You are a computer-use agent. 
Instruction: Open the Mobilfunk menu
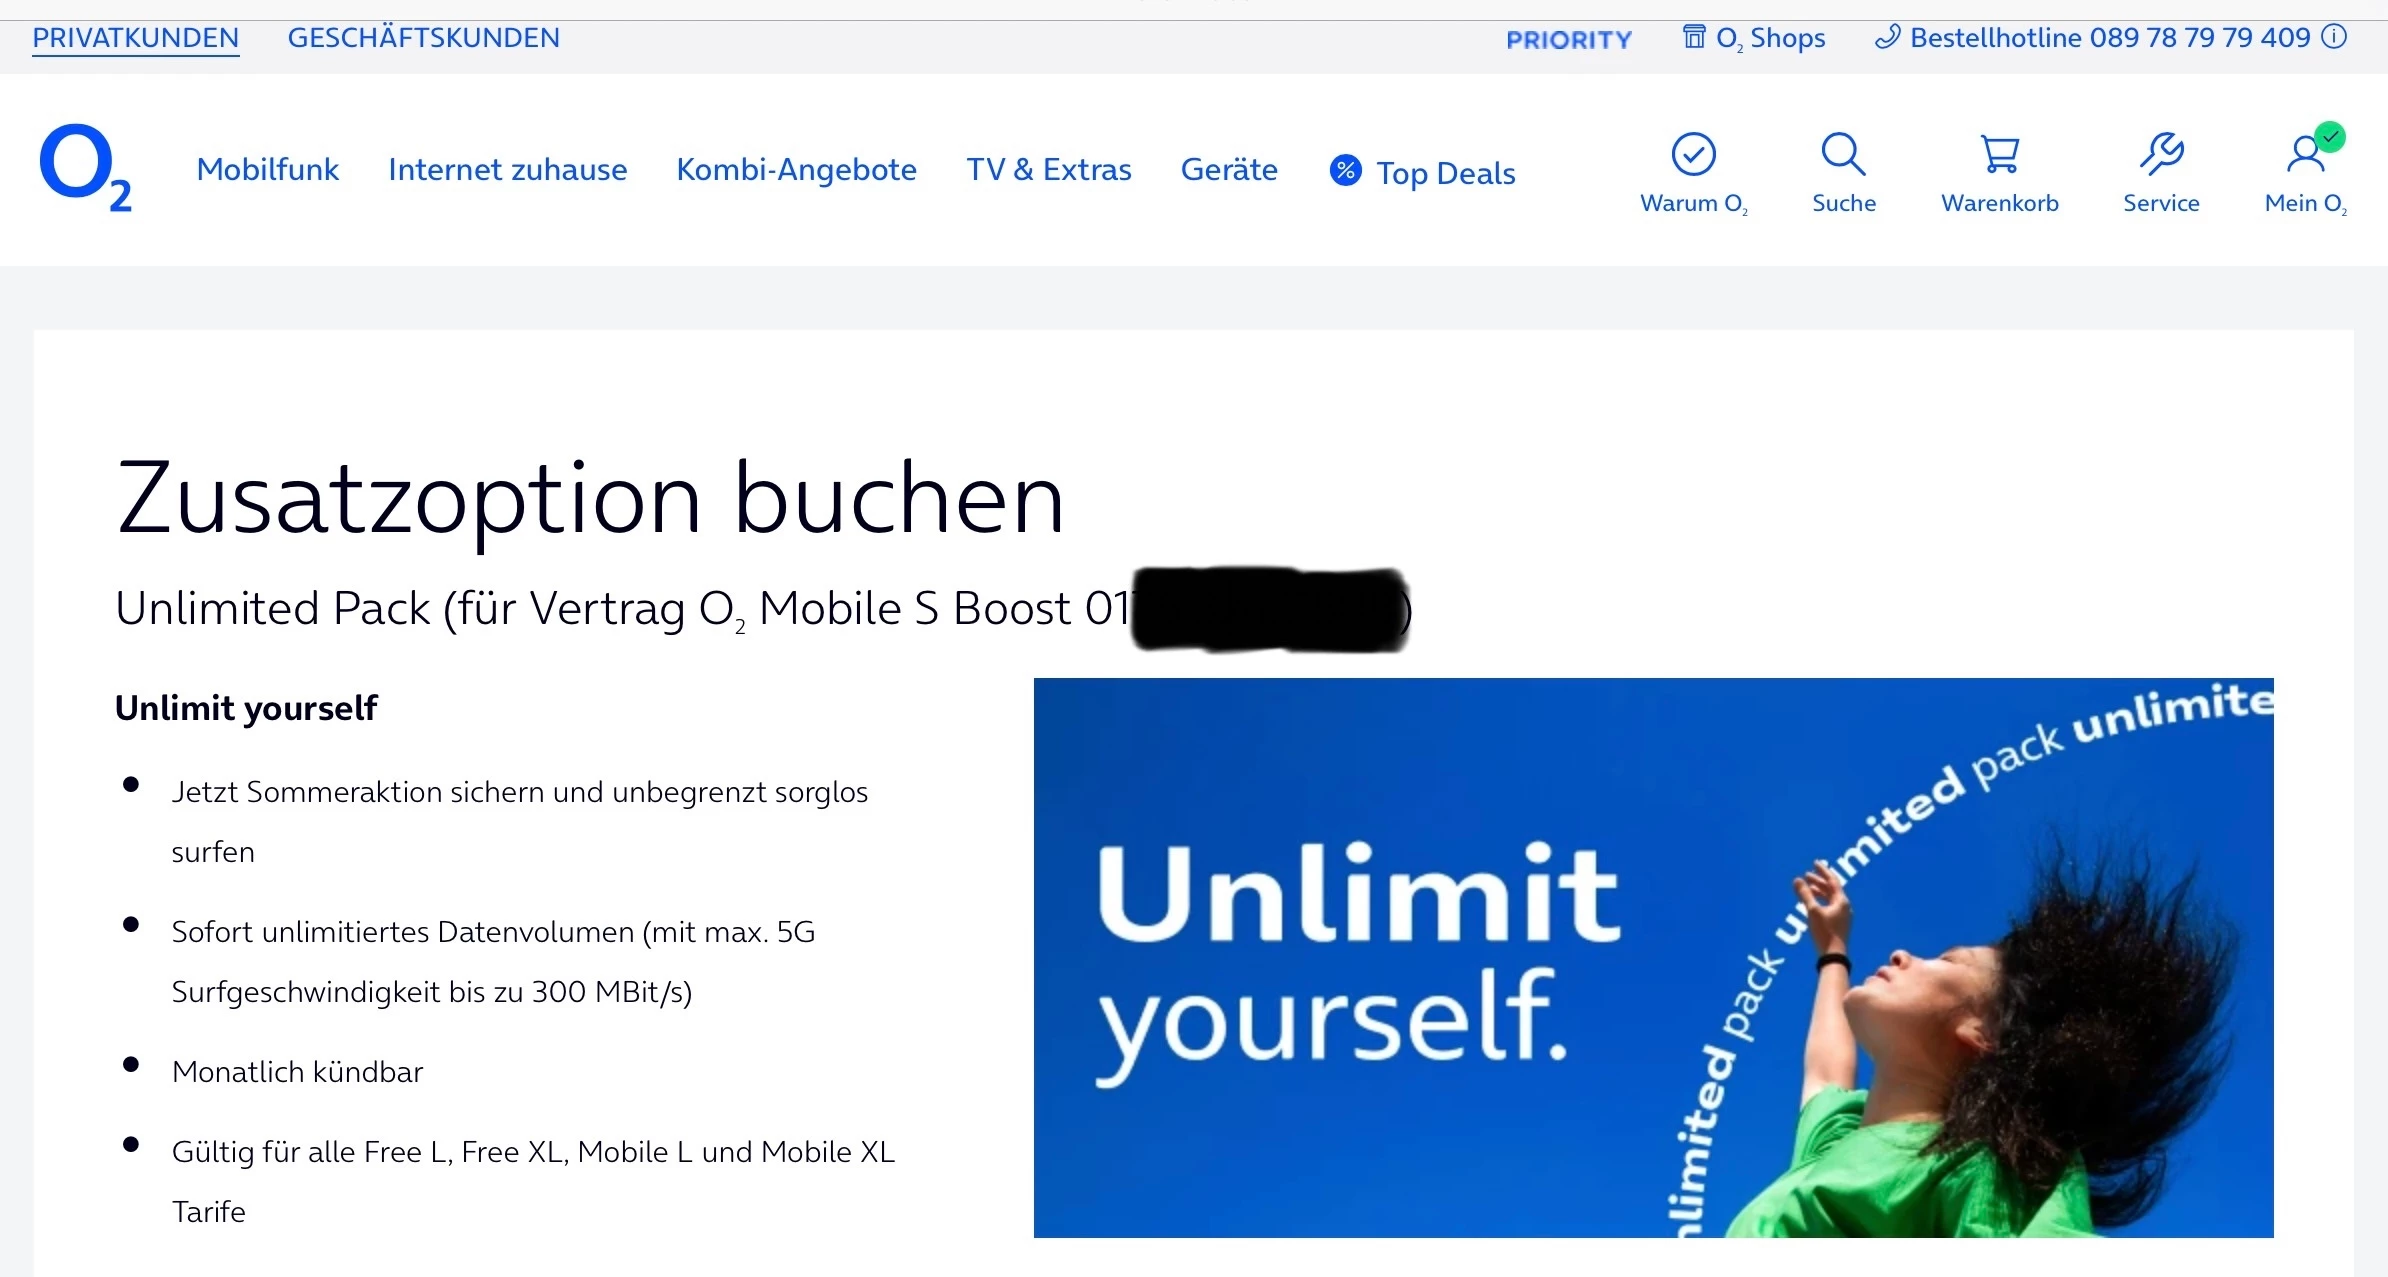268,170
